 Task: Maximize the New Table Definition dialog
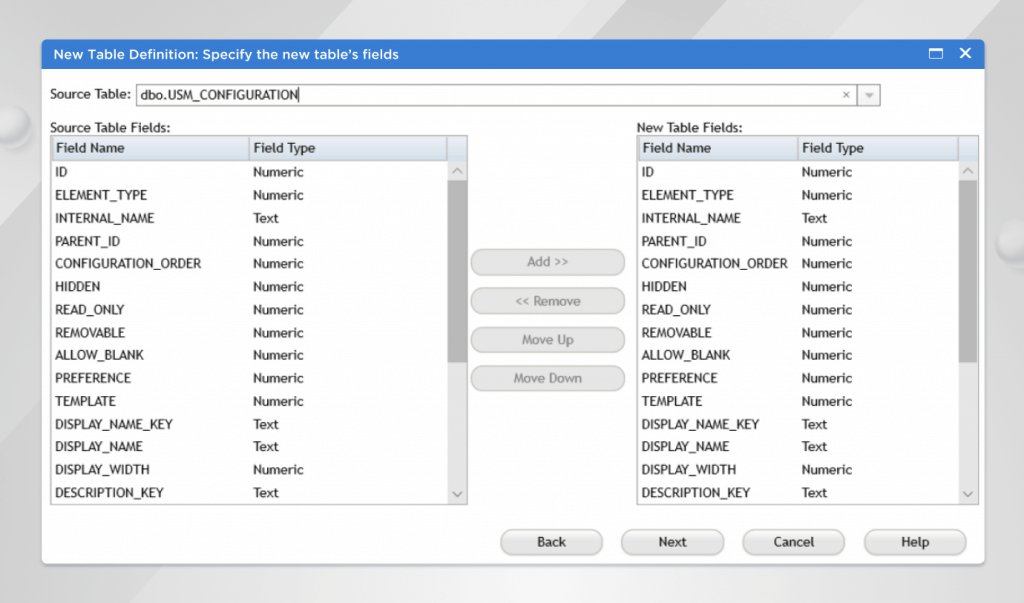936,54
